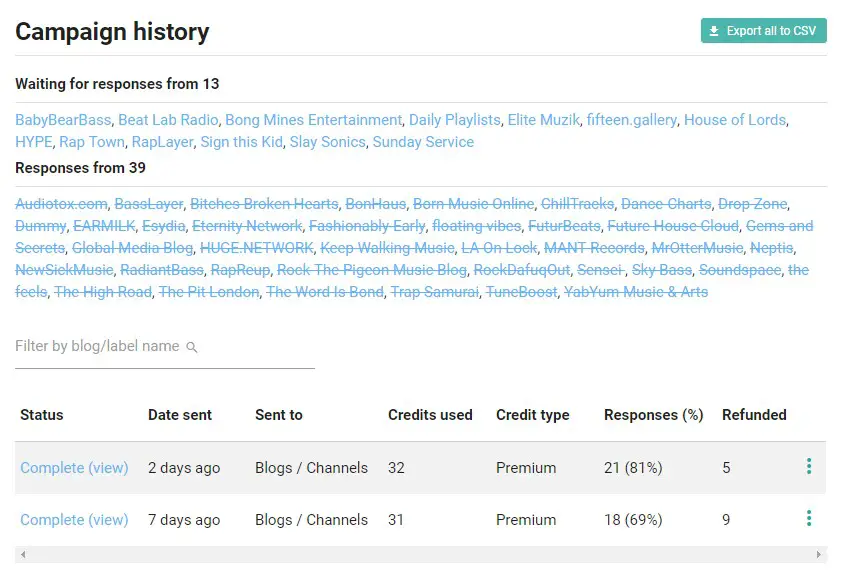844x580 pixels.
Task: Open the Keep Walking Music link
Action: (387, 247)
